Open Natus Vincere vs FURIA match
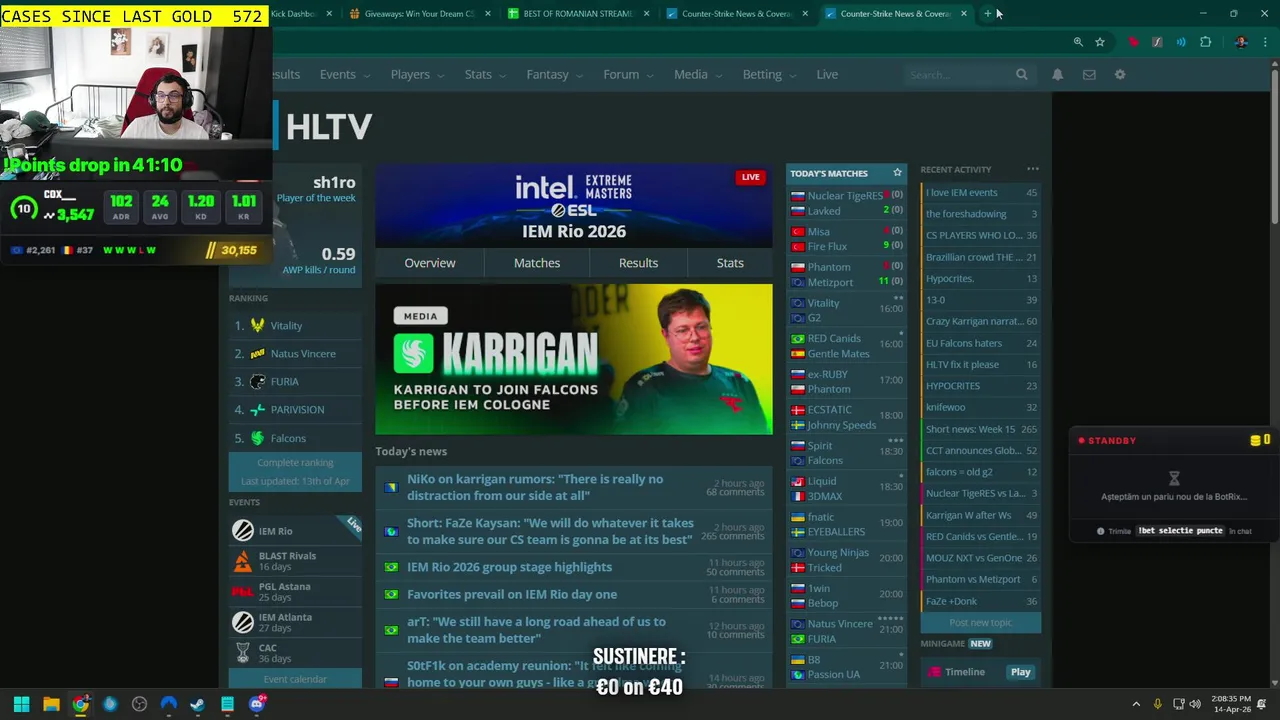1280x720 pixels. pos(847,631)
